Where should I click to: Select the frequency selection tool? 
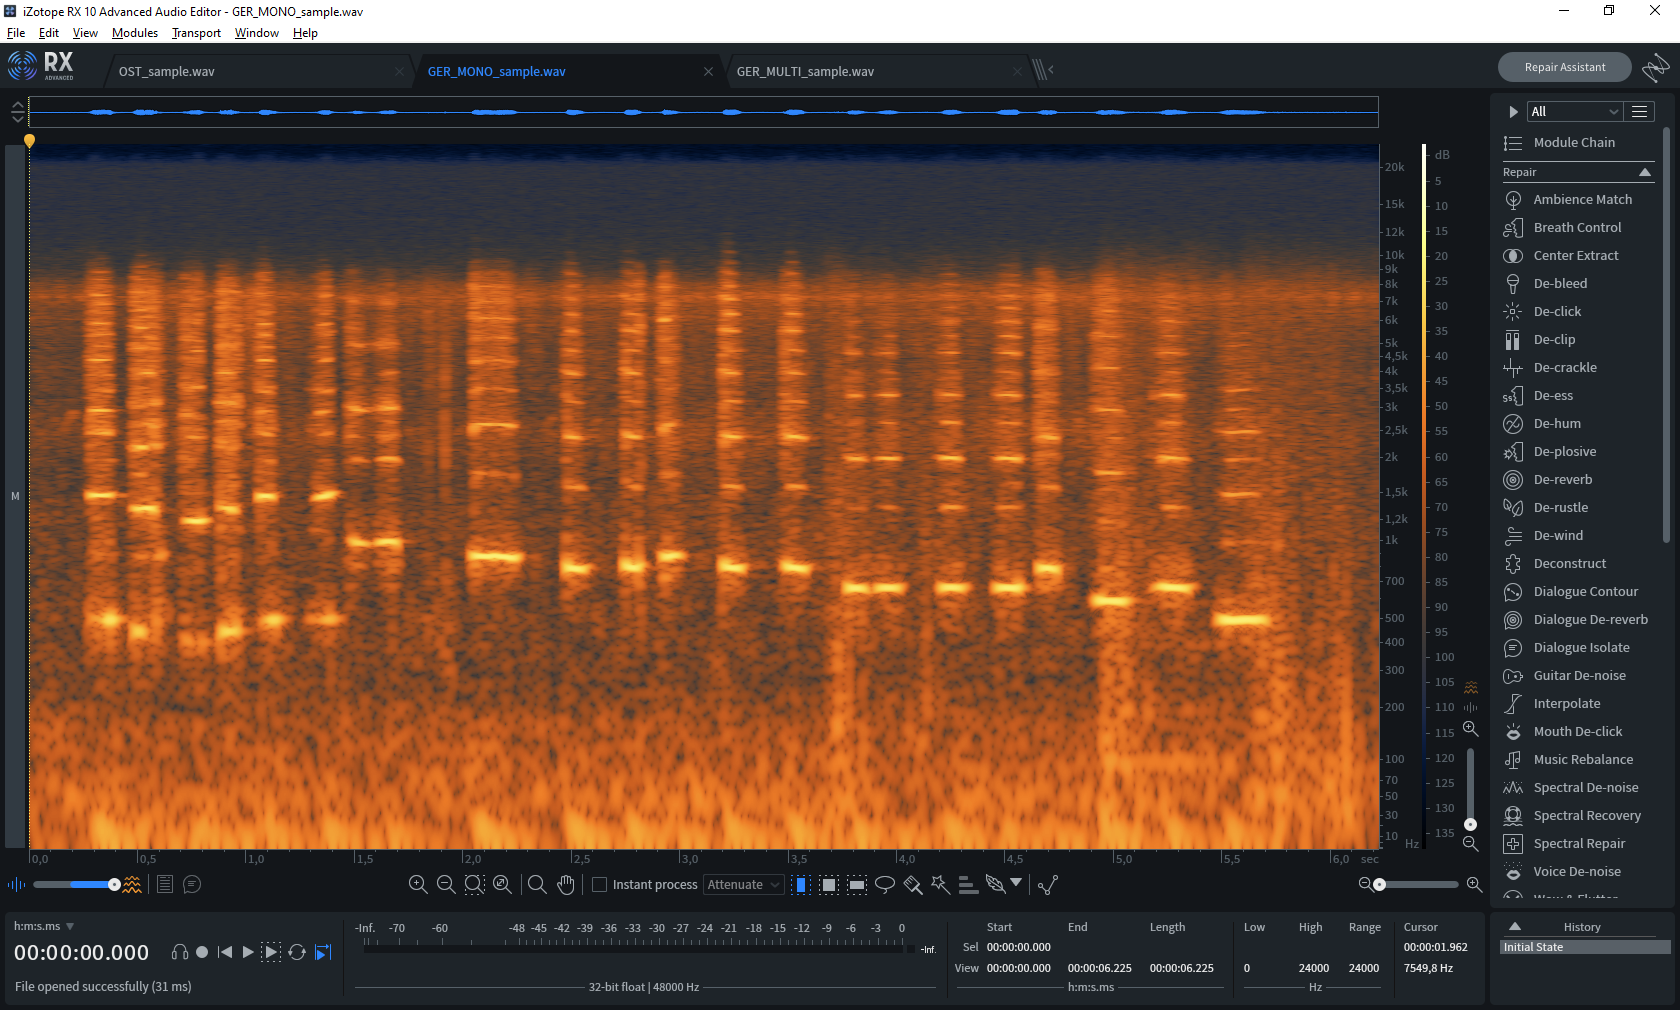[x=857, y=885]
